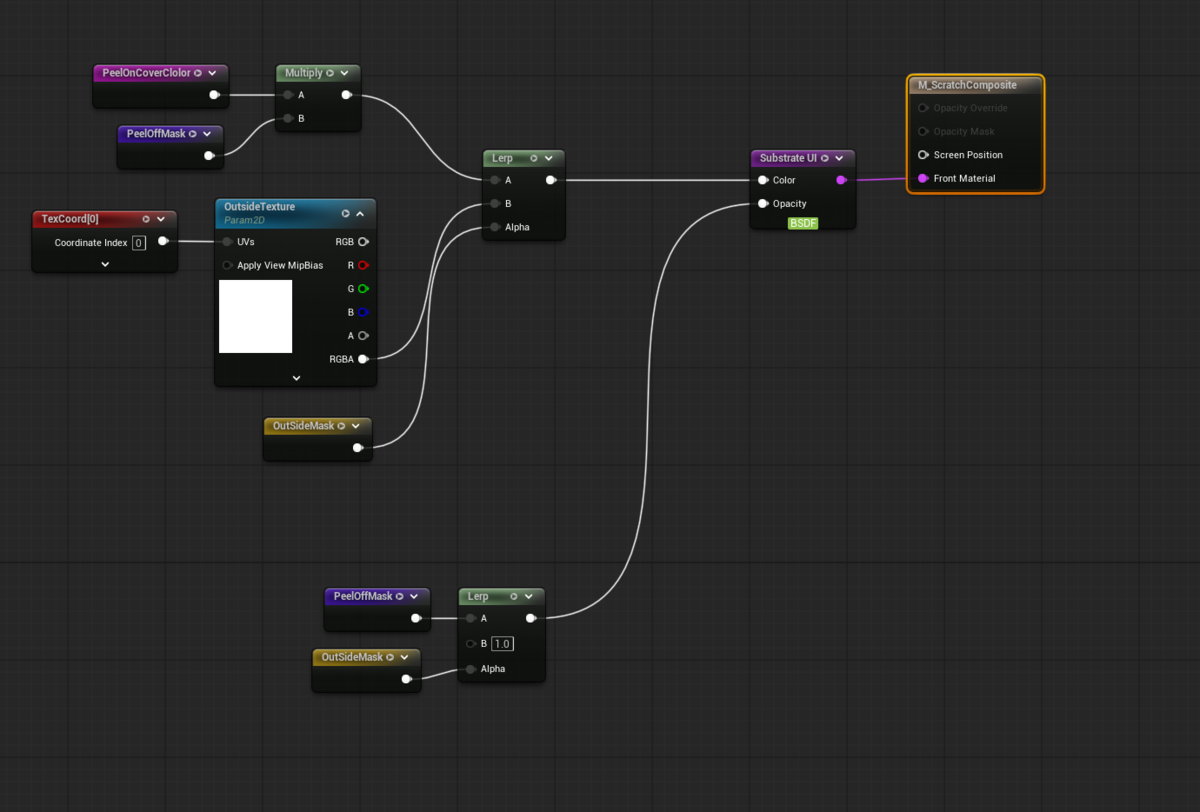1200x812 pixels.
Task: Click the magenta output pin on Substrate UI
Action: [841, 180]
